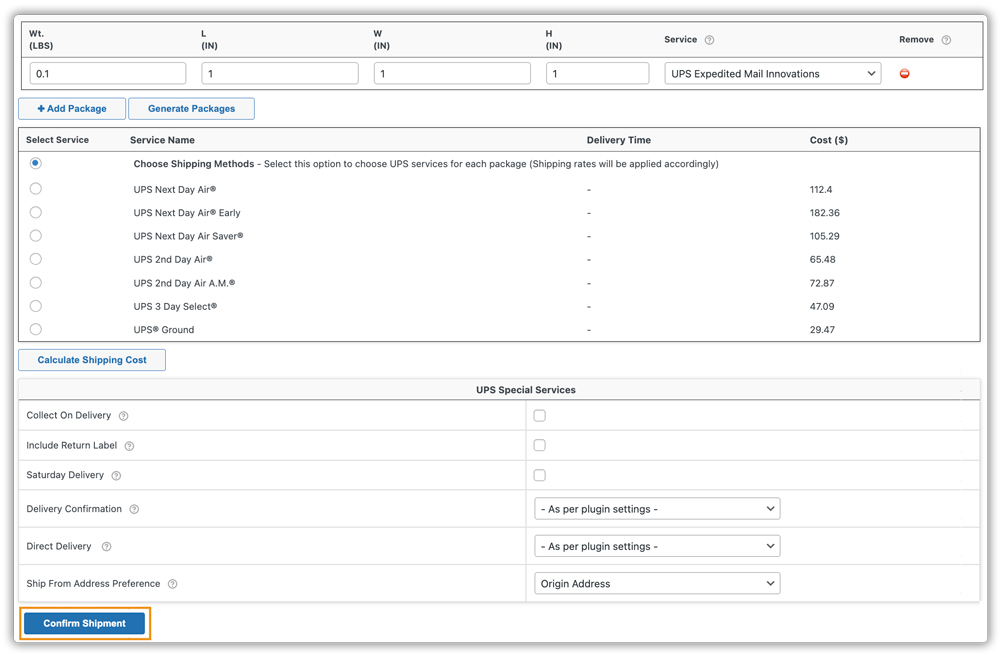Click Delivery Confirmation help icon

click(134, 510)
